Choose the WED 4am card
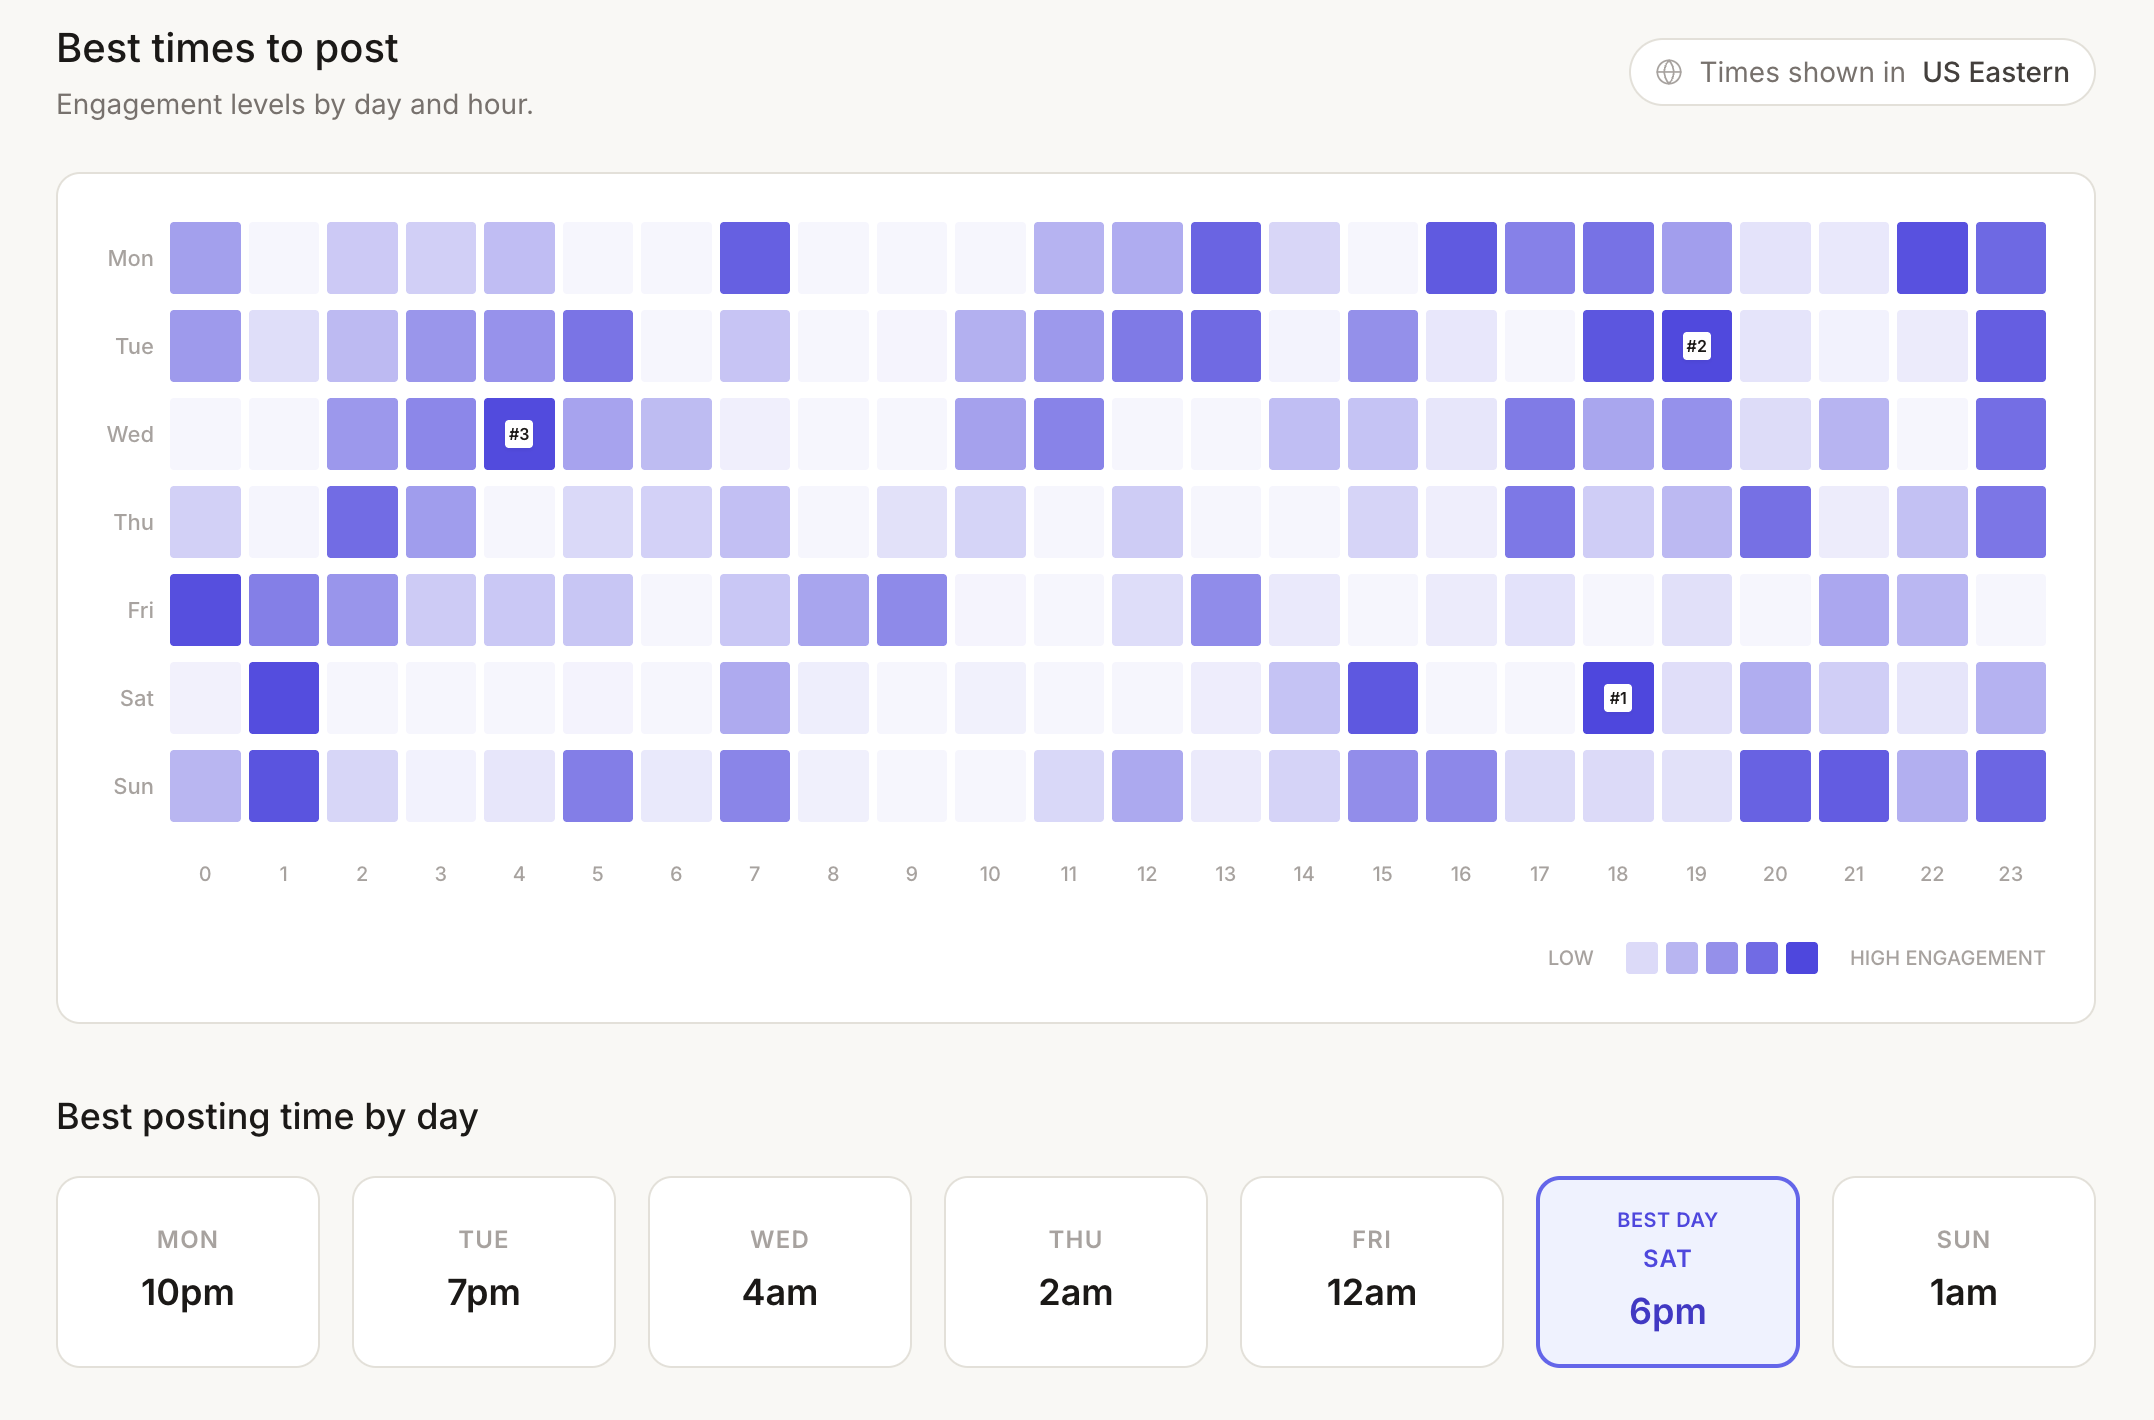Image resolution: width=2154 pixels, height=1420 pixels. click(780, 1271)
